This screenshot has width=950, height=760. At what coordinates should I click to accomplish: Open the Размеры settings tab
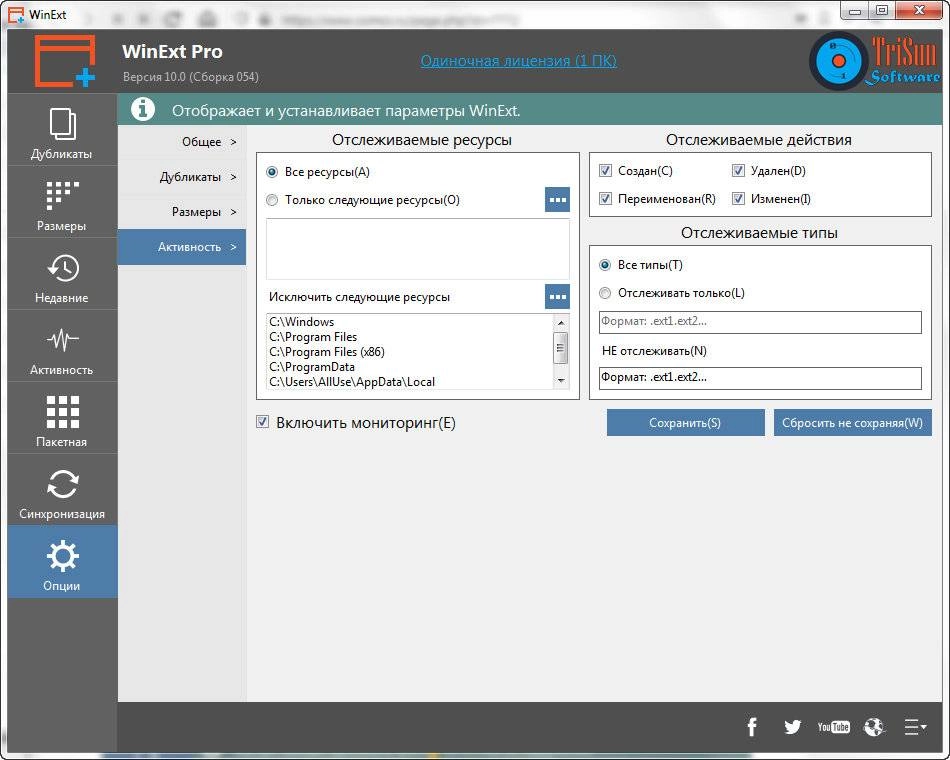182,212
